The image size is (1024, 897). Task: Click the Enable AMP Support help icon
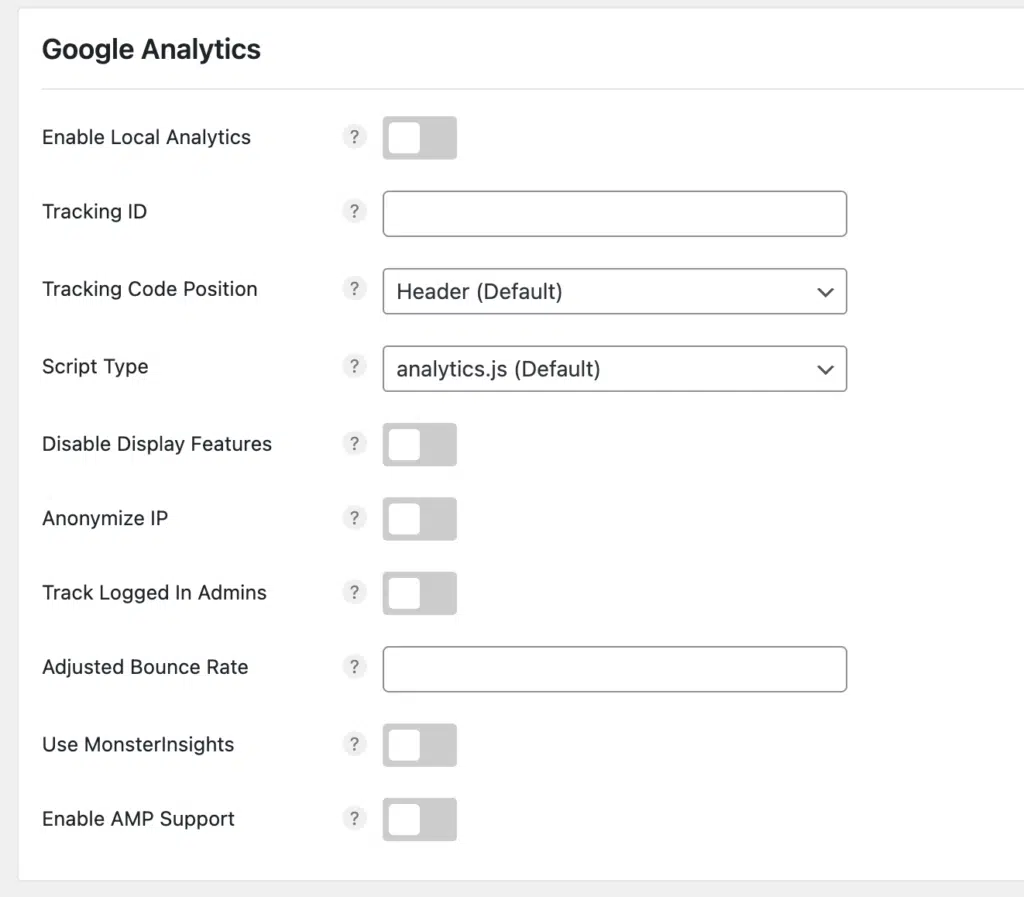(x=354, y=818)
